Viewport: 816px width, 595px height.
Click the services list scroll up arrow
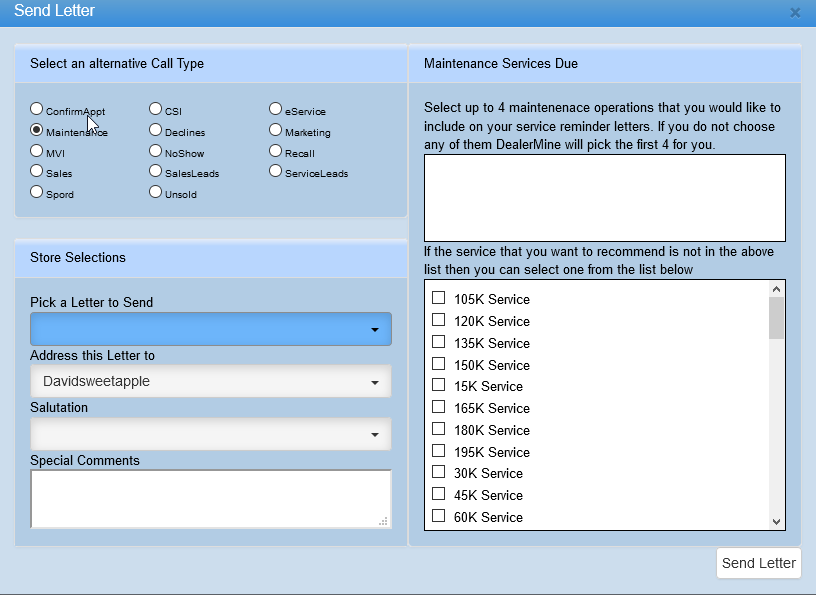click(776, 289)
